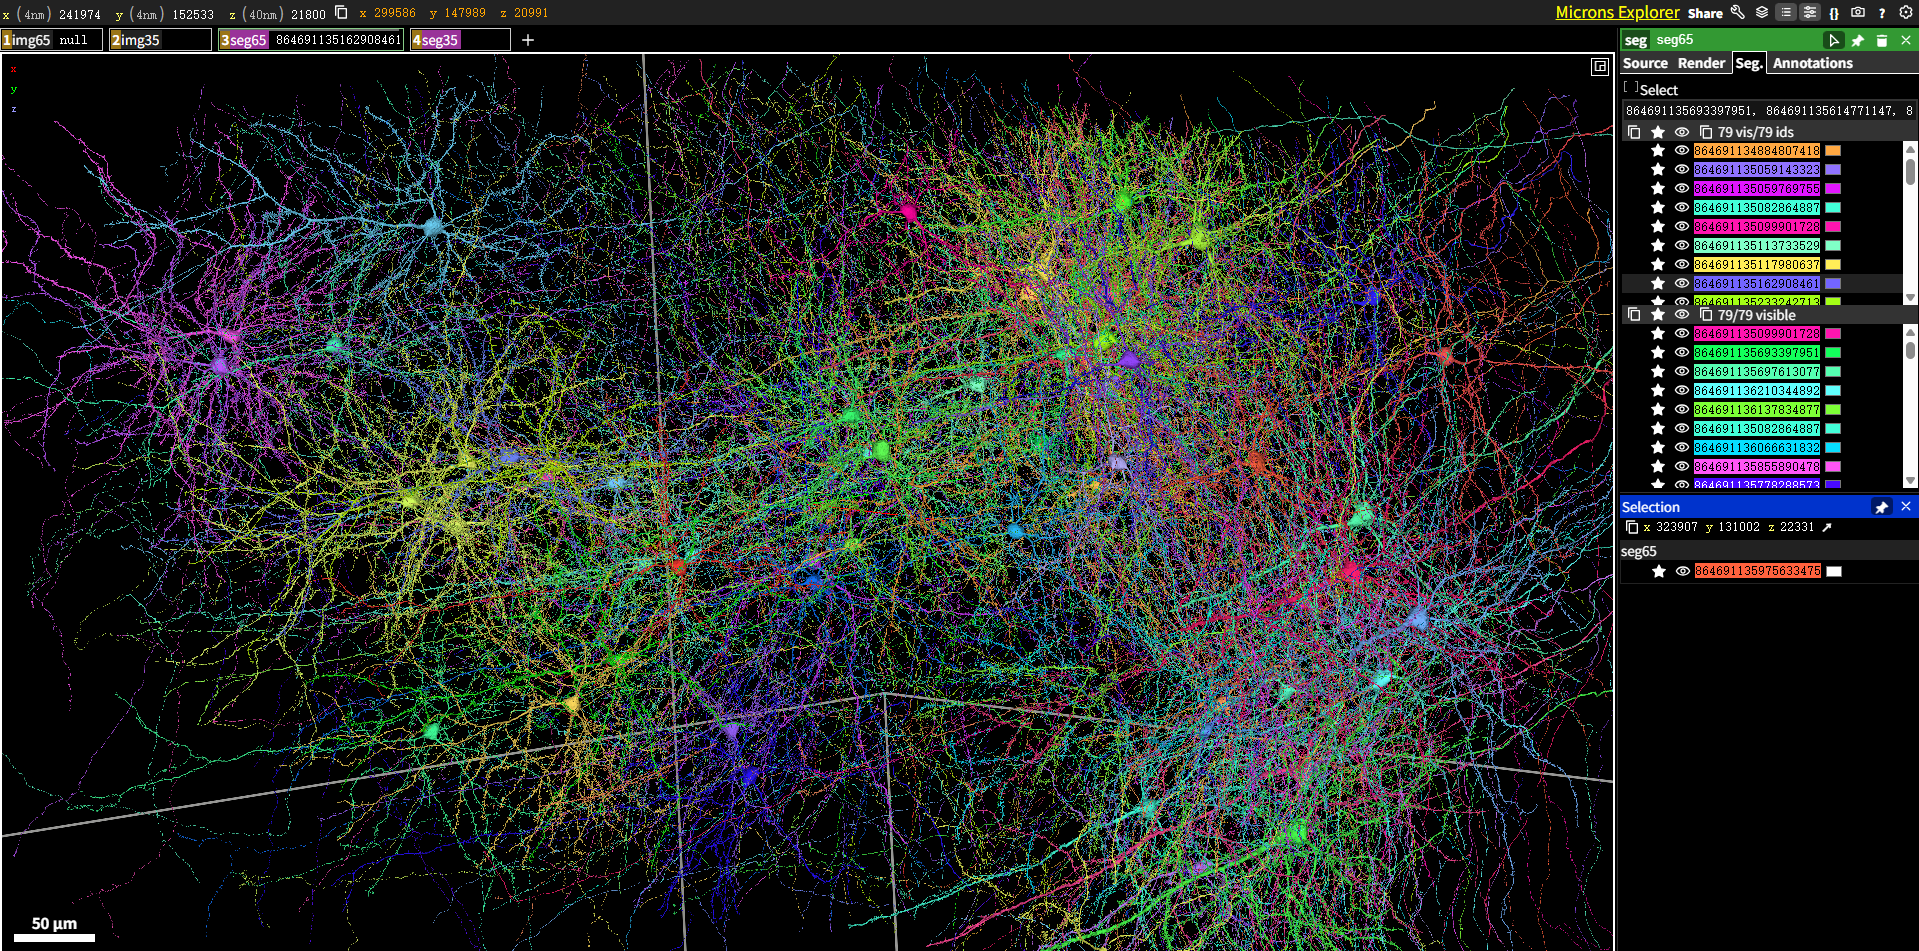Delete the seg65 layer with trash icon
Viewport: 1919px width, 951px height.
(x=1882, y=40)
